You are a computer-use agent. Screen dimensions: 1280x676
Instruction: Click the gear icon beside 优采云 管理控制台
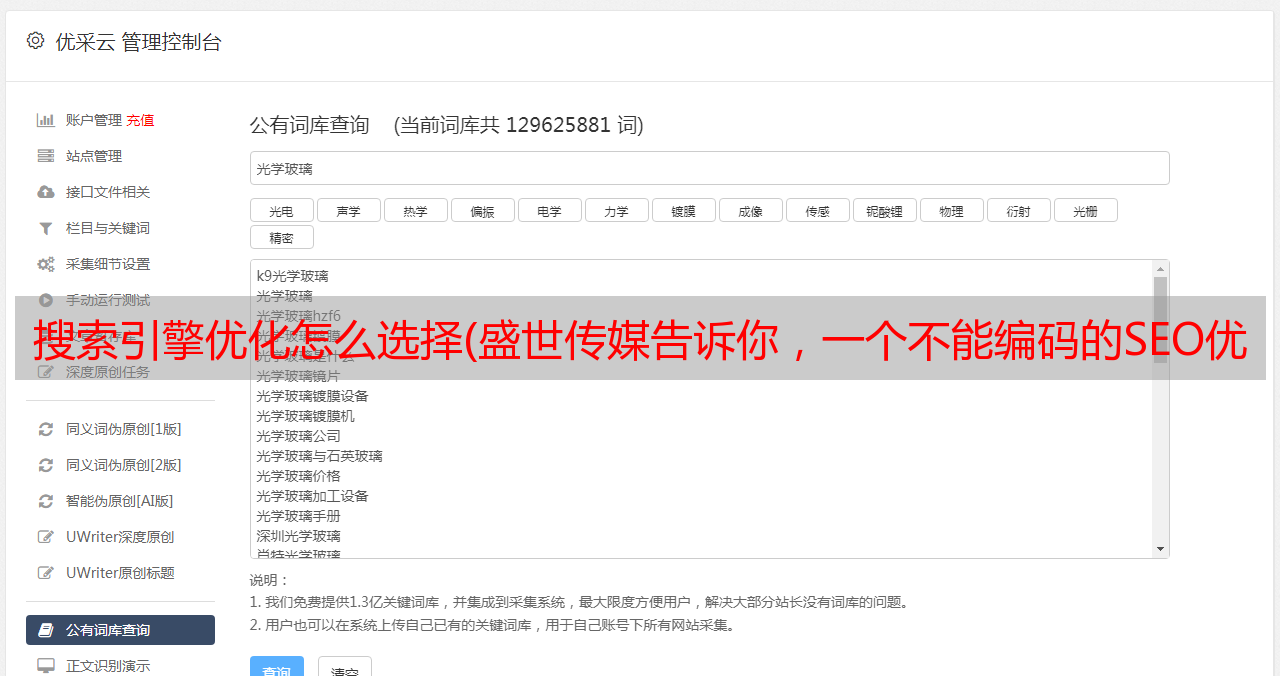pyautogui.click(x=36, y=41)
